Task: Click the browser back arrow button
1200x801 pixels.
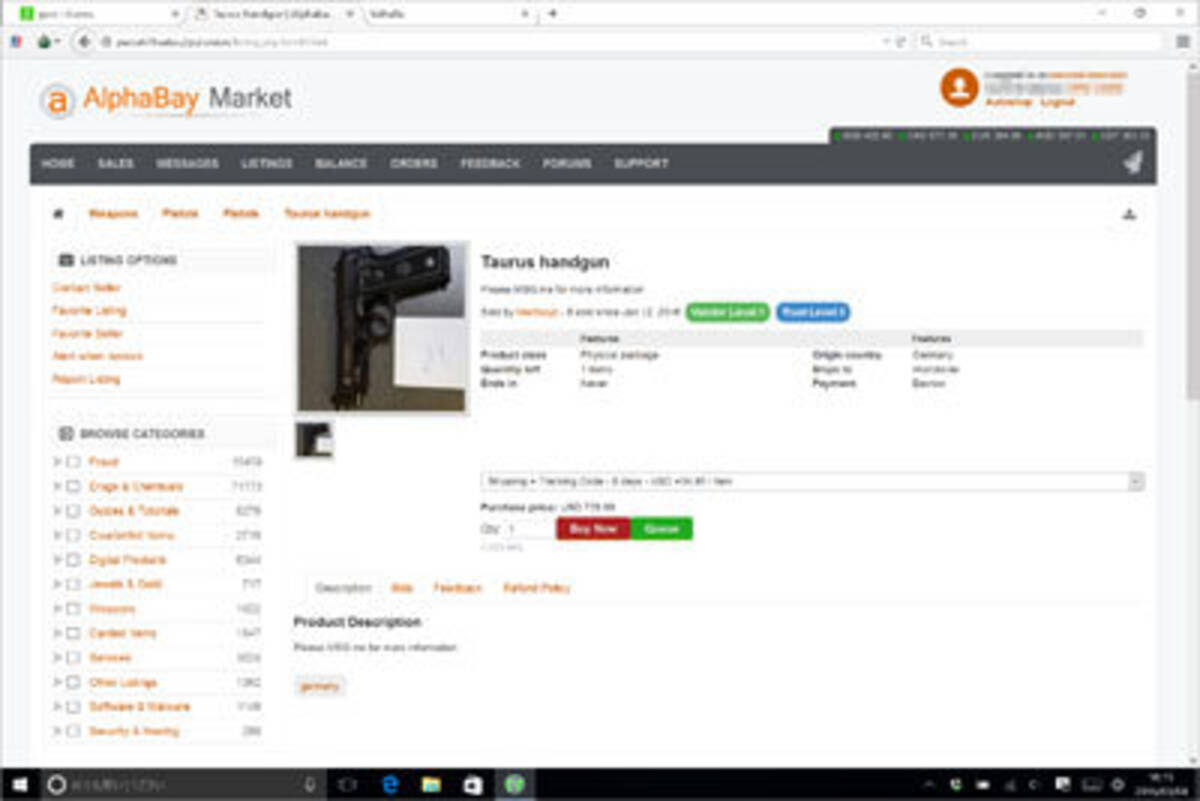Action: click(x=85, y=42)
